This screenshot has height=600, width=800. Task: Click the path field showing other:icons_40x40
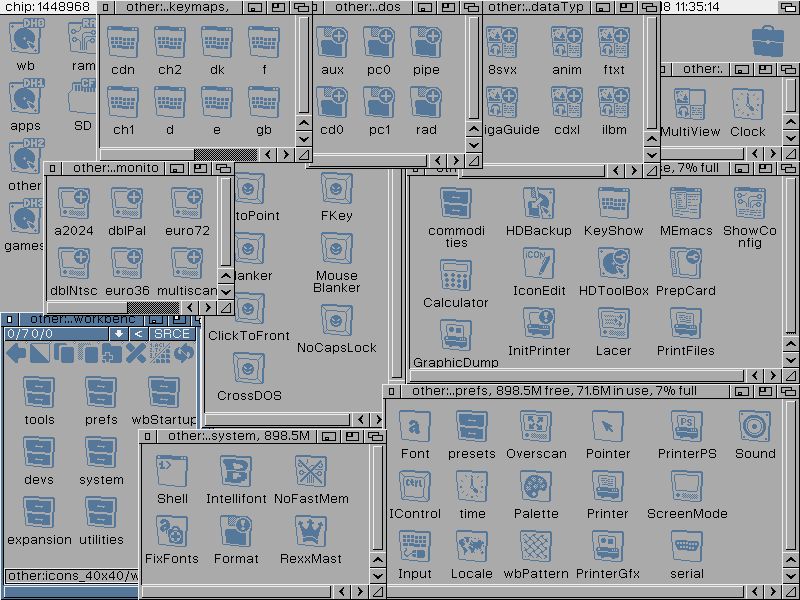(x=71, y=576)
